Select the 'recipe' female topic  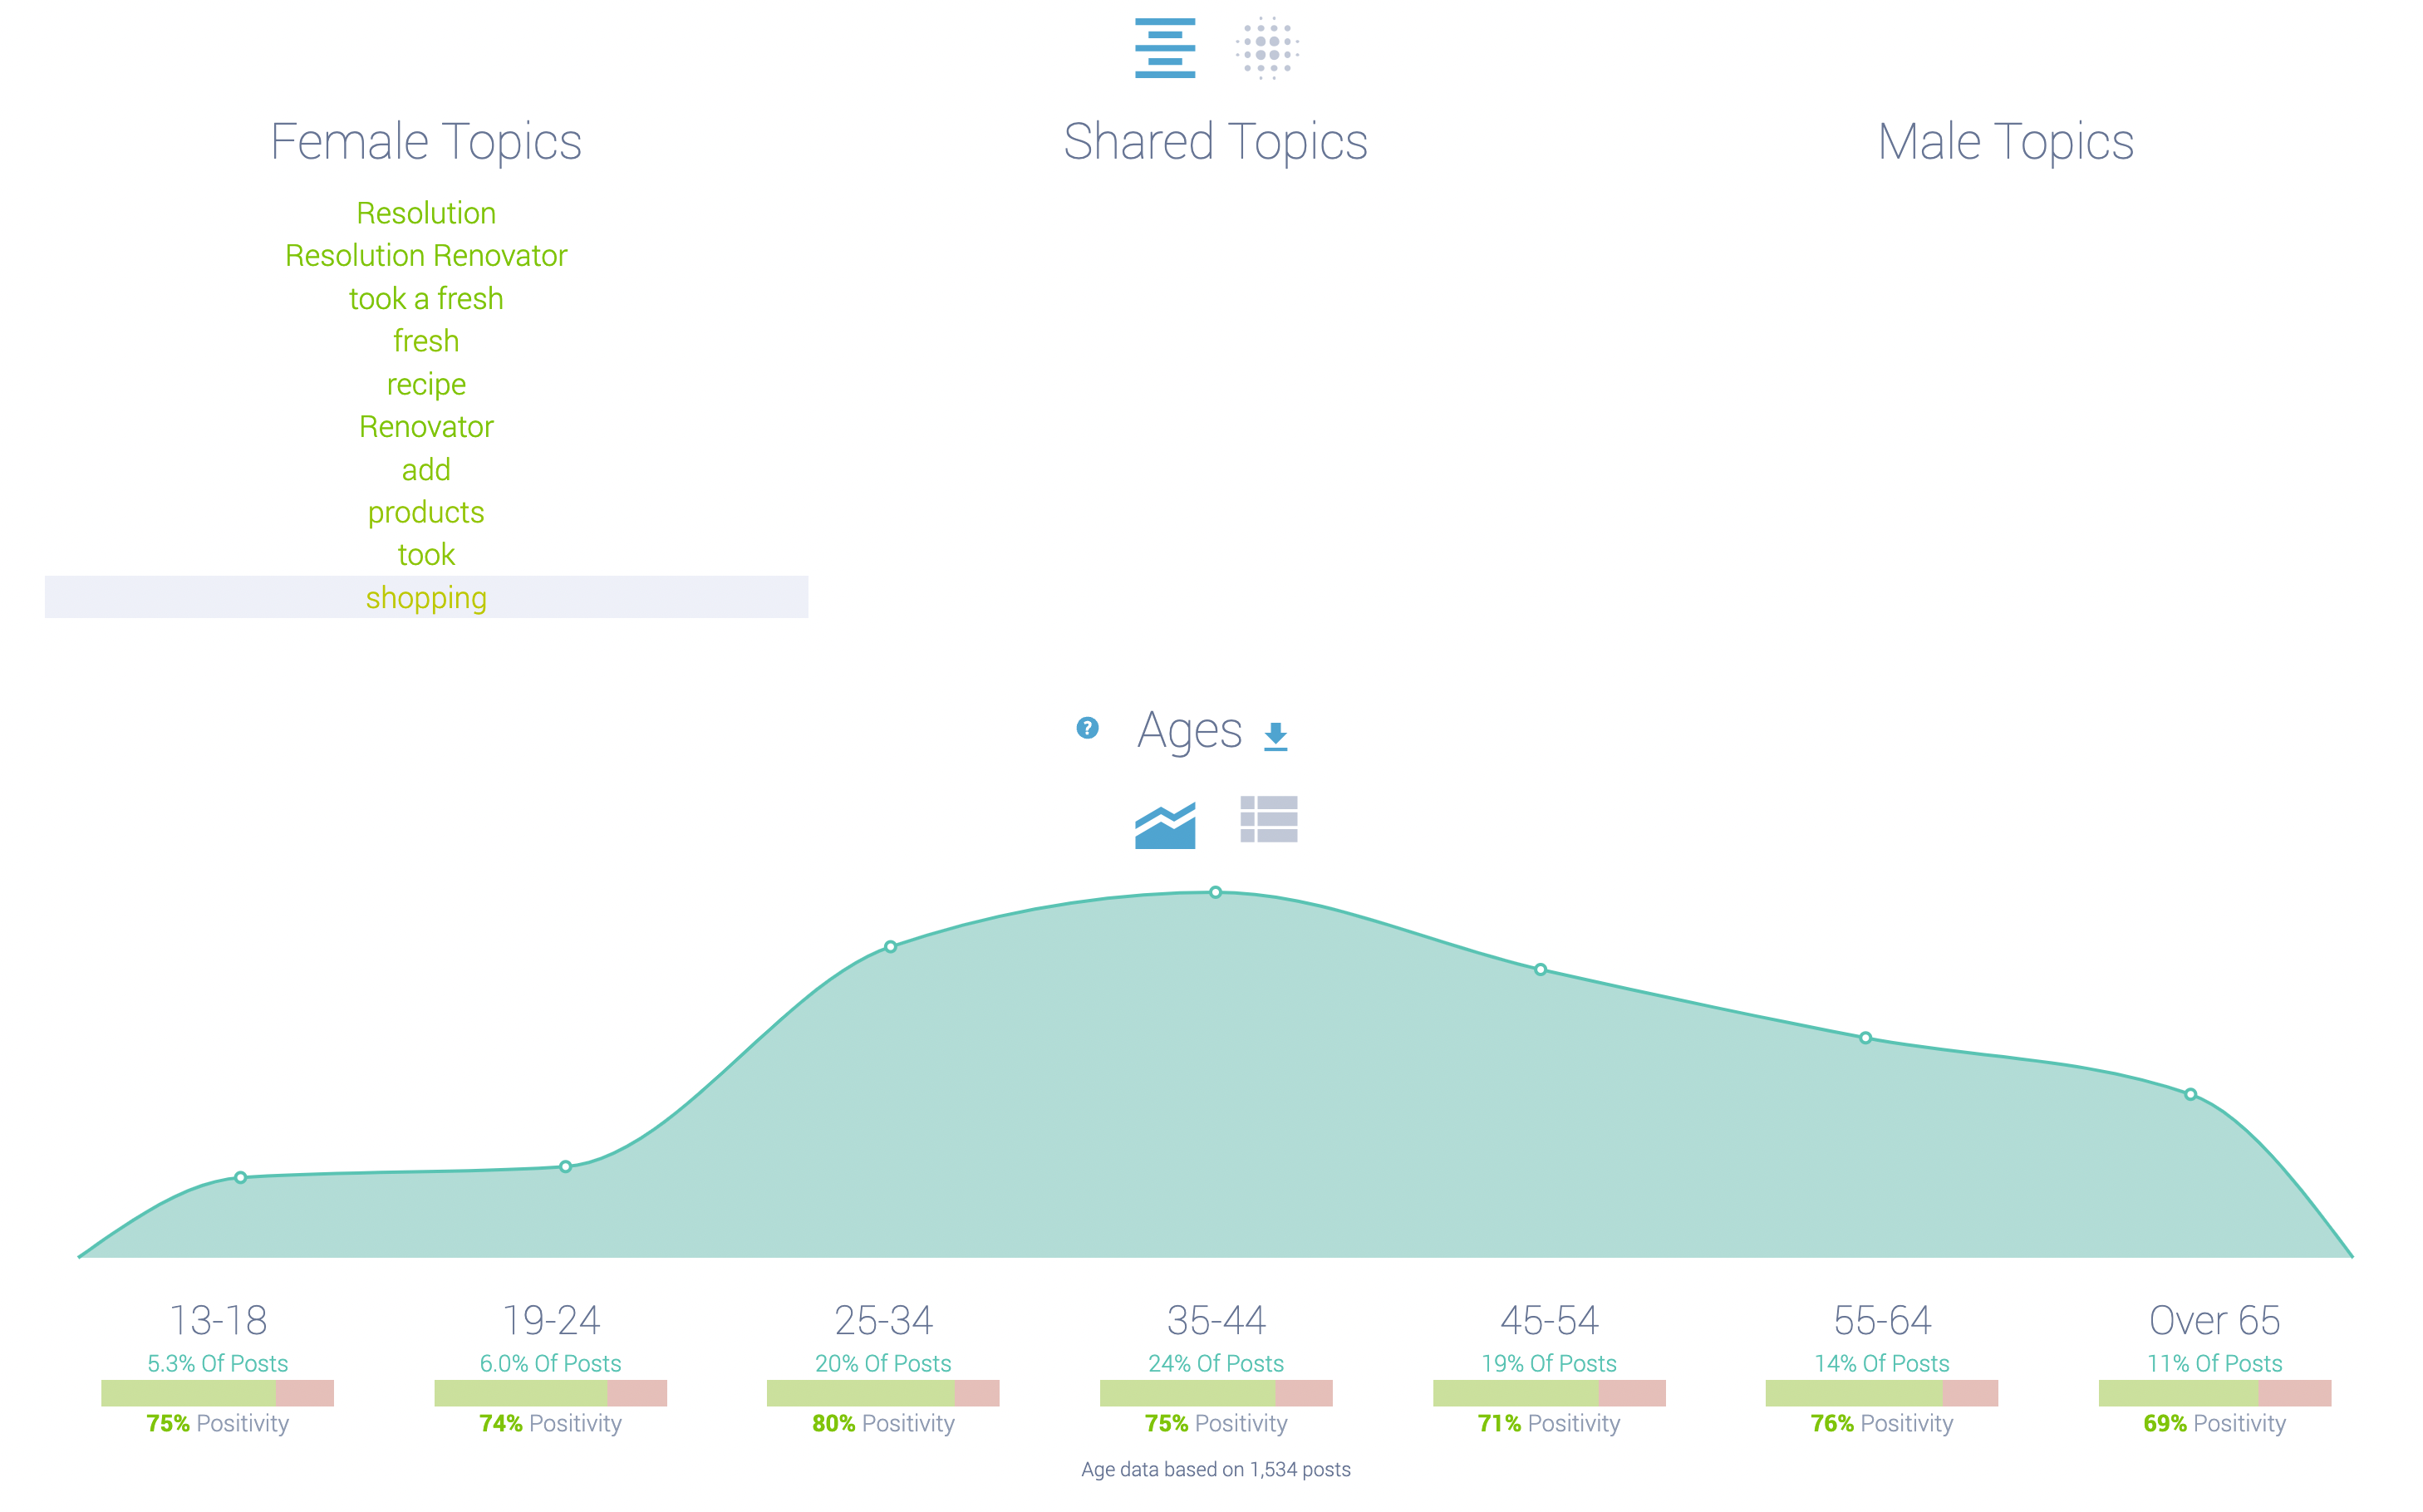[x=426, y=385]
